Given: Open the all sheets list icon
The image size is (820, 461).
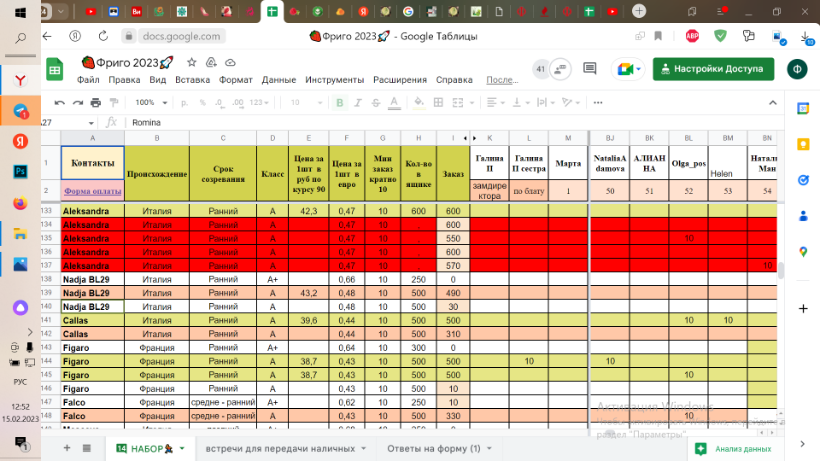Looking at the screenshot, I should (x=87, y=448).
